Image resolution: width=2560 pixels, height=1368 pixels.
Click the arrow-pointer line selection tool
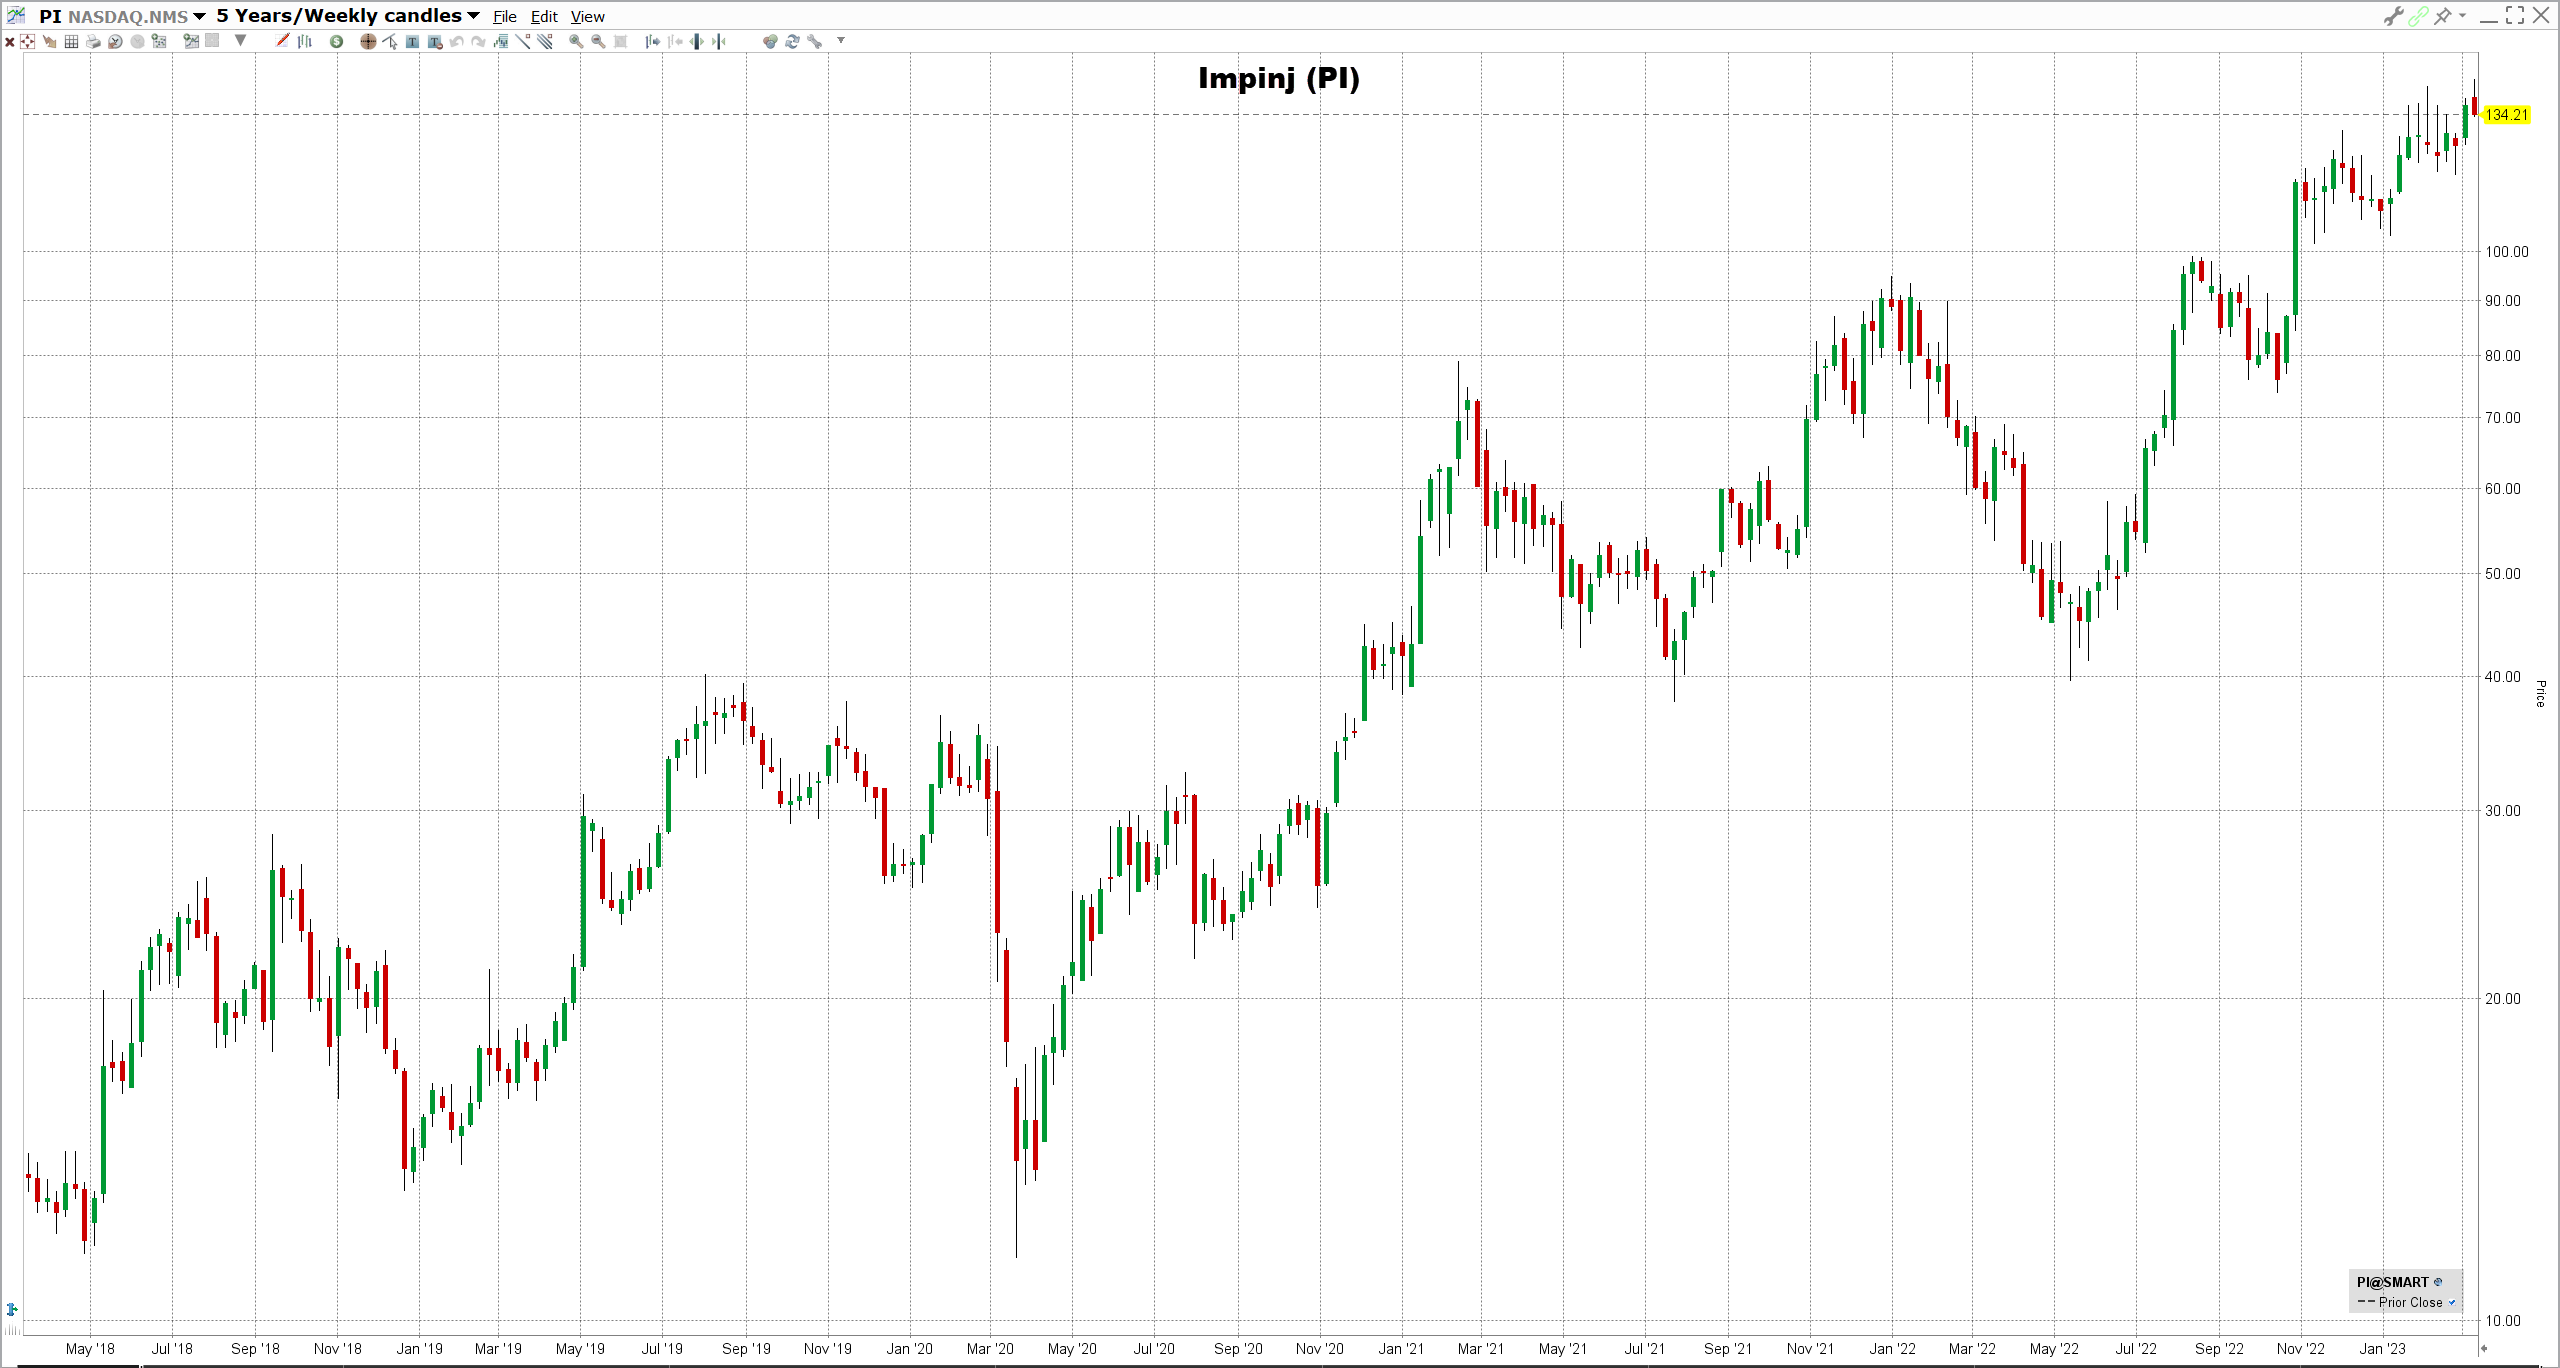point(390,41)
